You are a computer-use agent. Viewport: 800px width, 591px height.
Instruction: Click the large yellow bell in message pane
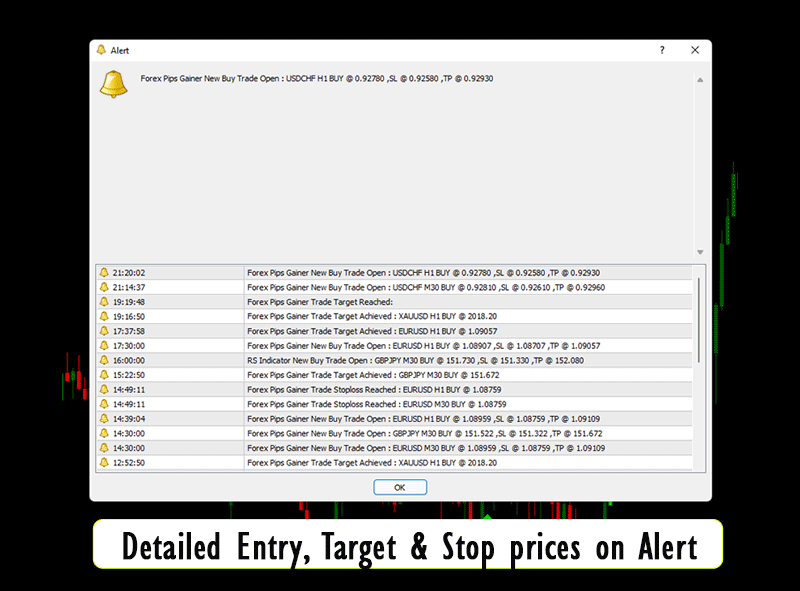click(x=114, y=84)
